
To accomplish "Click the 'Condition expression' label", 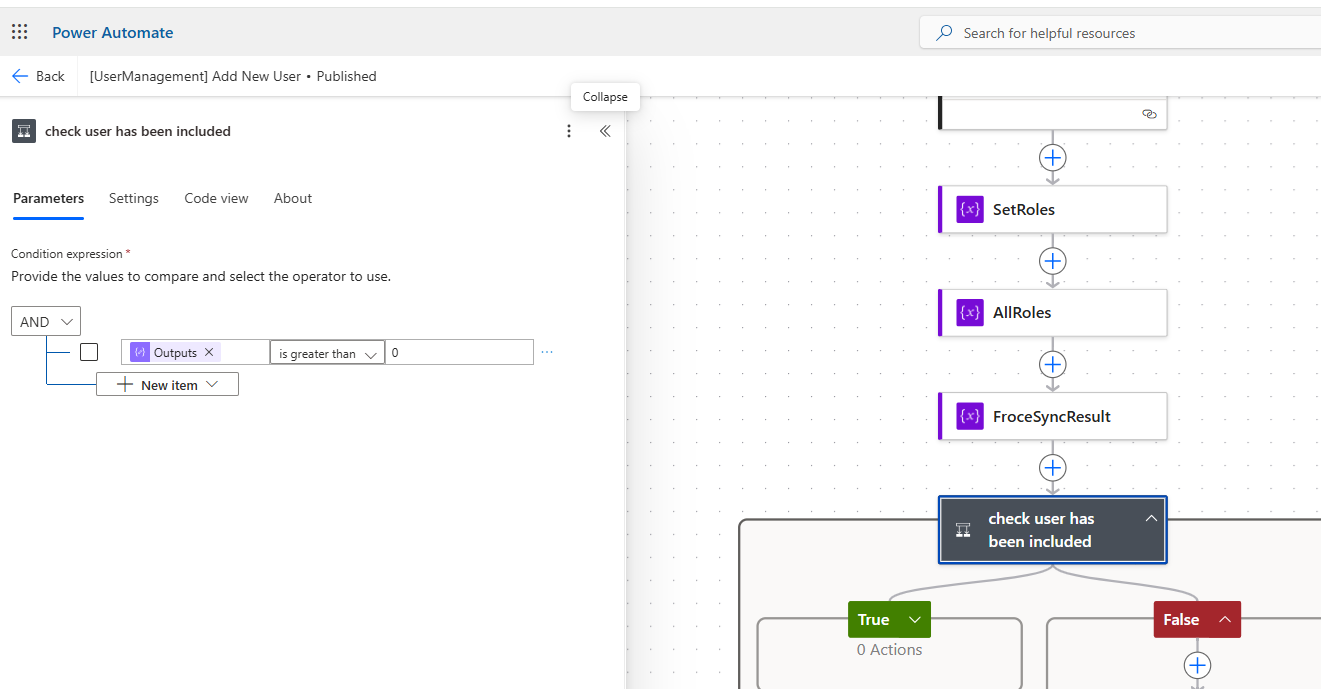I will [x=67, y=254].
